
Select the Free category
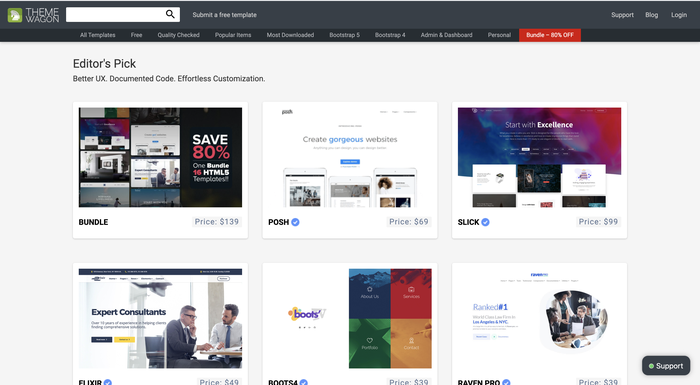[x=137, y=35]
